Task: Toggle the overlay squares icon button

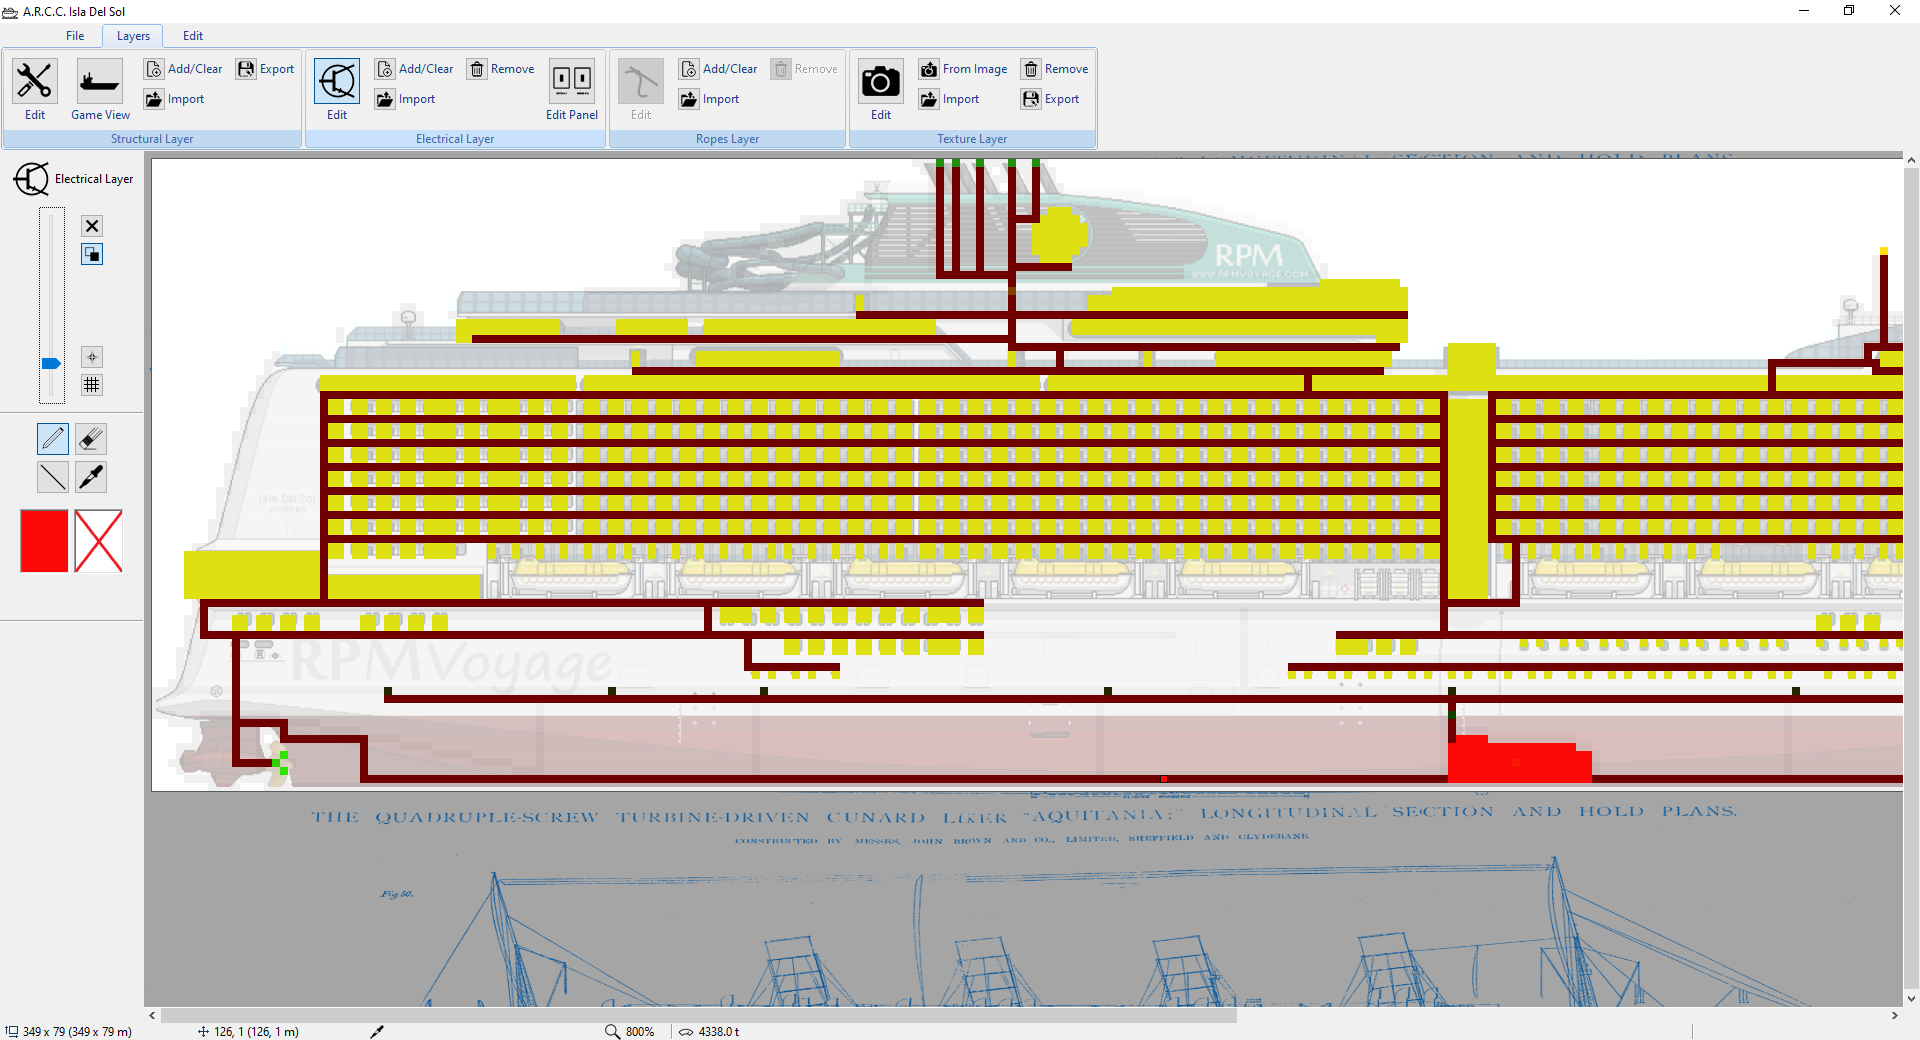Action: (92, 254)
